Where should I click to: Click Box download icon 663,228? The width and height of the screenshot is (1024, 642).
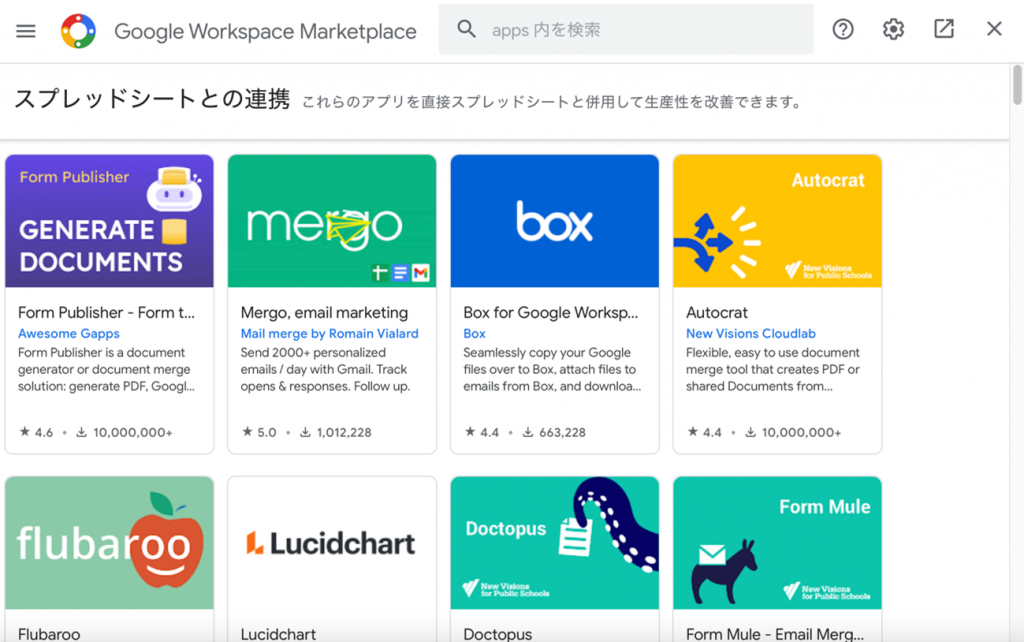click(x=528, y=432)
